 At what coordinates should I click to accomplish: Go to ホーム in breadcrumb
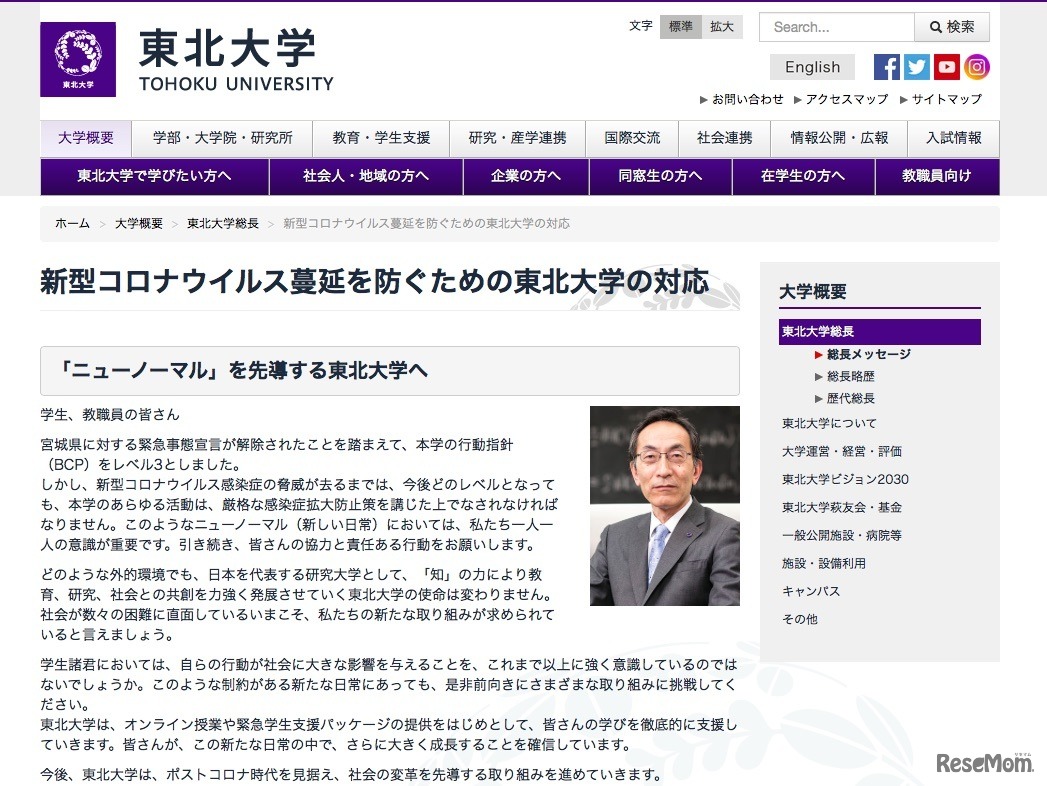(x=72, y=224)
